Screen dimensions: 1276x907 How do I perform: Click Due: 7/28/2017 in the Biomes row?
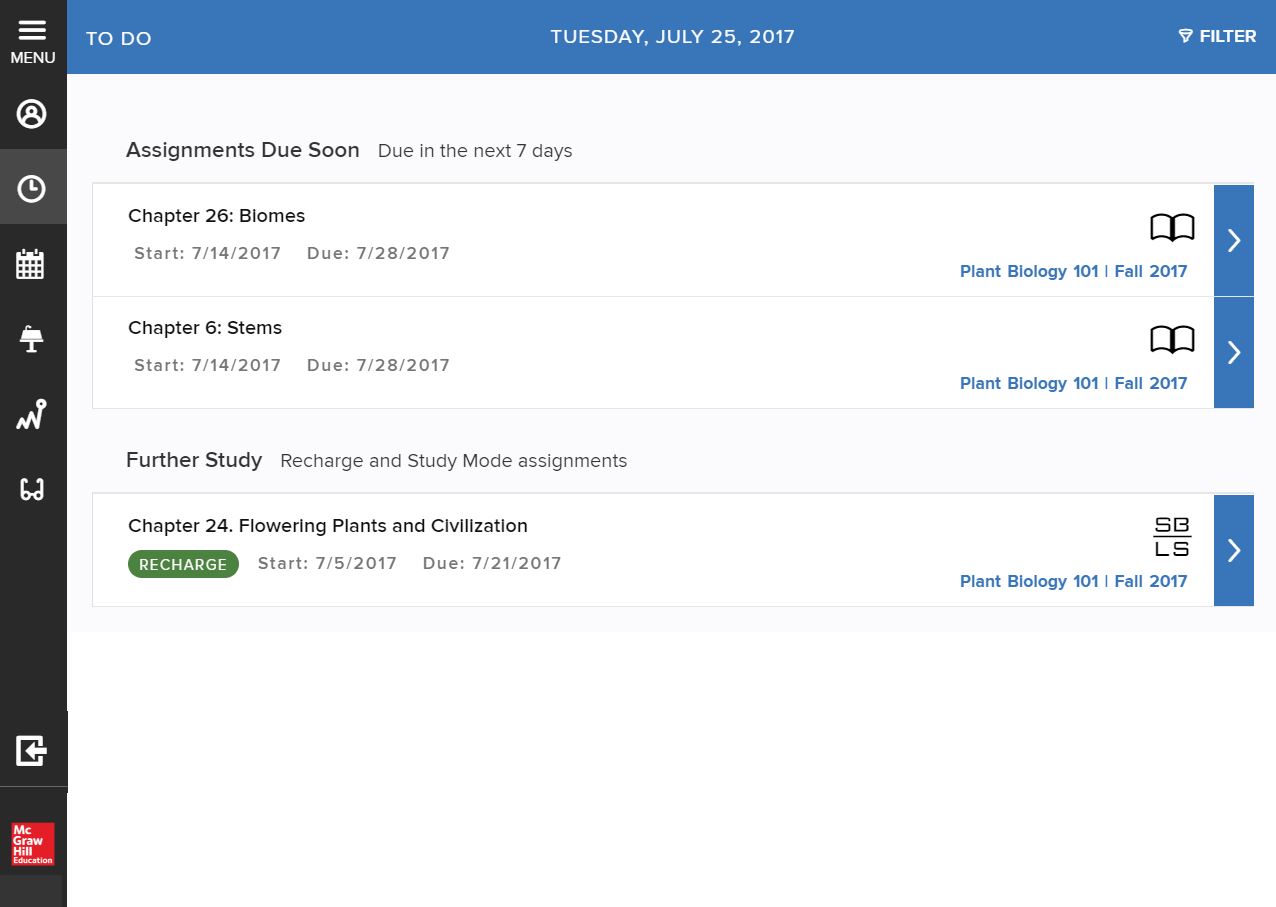pyautogui.click(x=378, y=253)
